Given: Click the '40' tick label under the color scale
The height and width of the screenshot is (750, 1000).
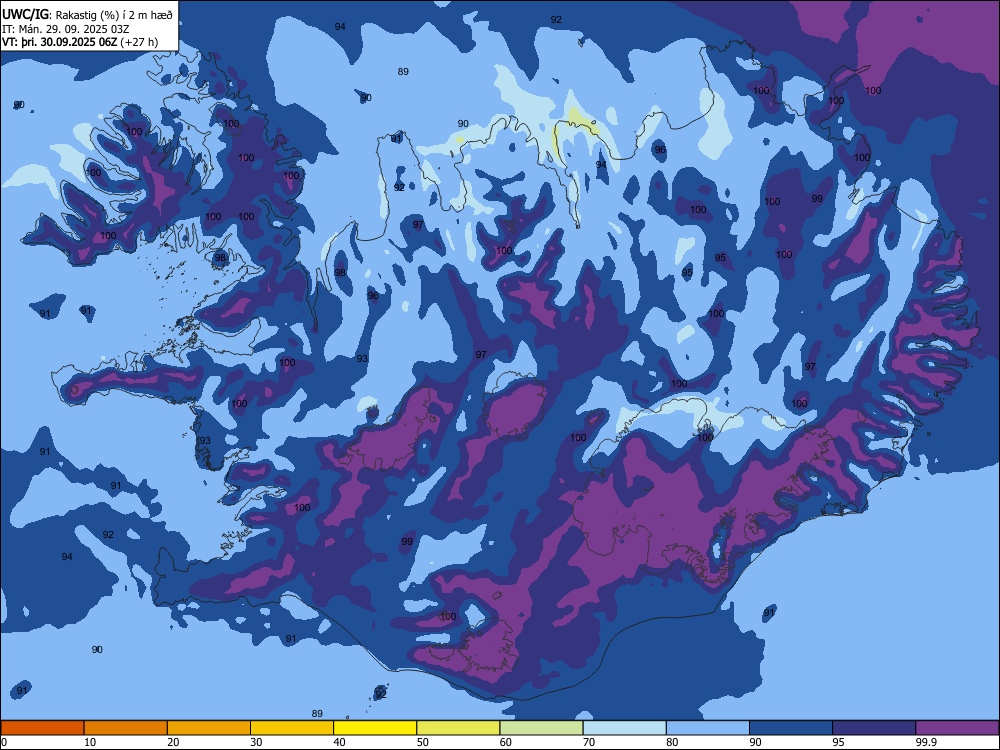Looking at the screenshot, I should coord(339,742).
